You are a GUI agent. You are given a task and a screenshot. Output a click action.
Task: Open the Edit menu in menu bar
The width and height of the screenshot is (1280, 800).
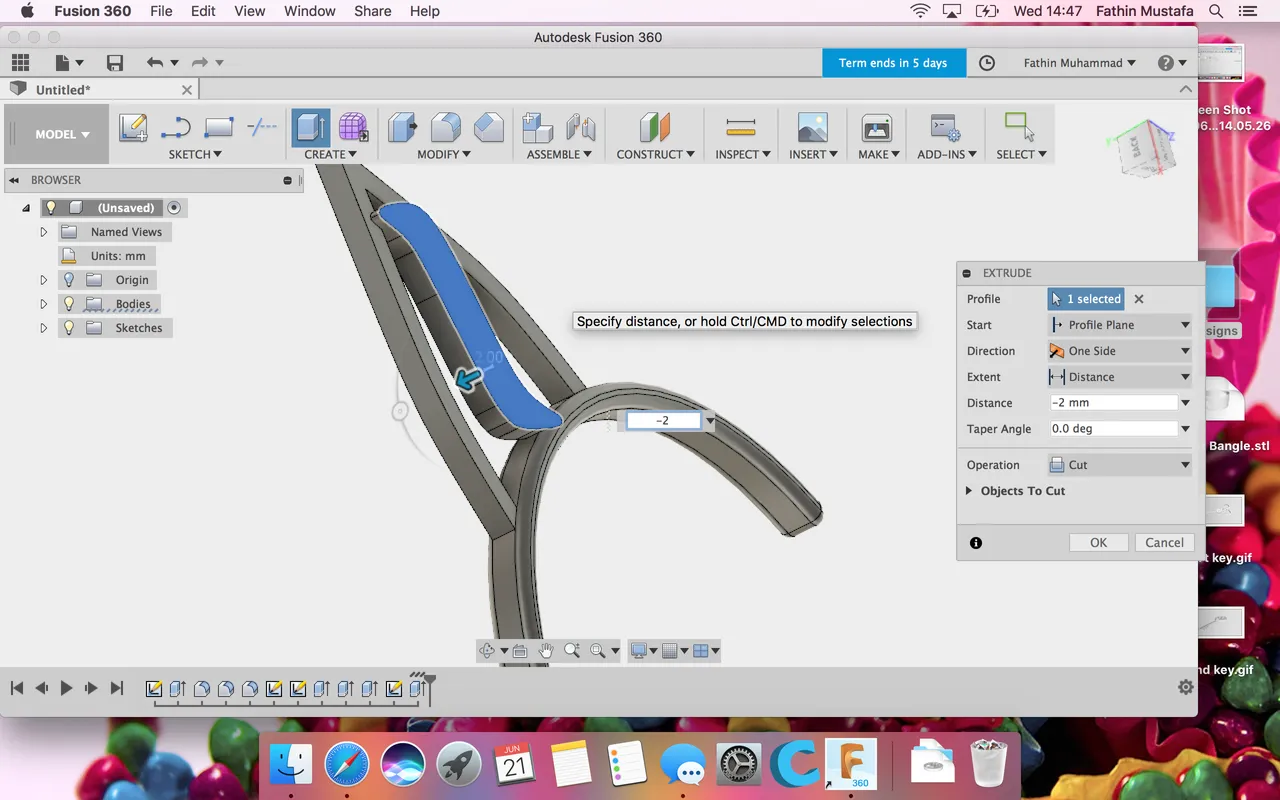(203, 11)
